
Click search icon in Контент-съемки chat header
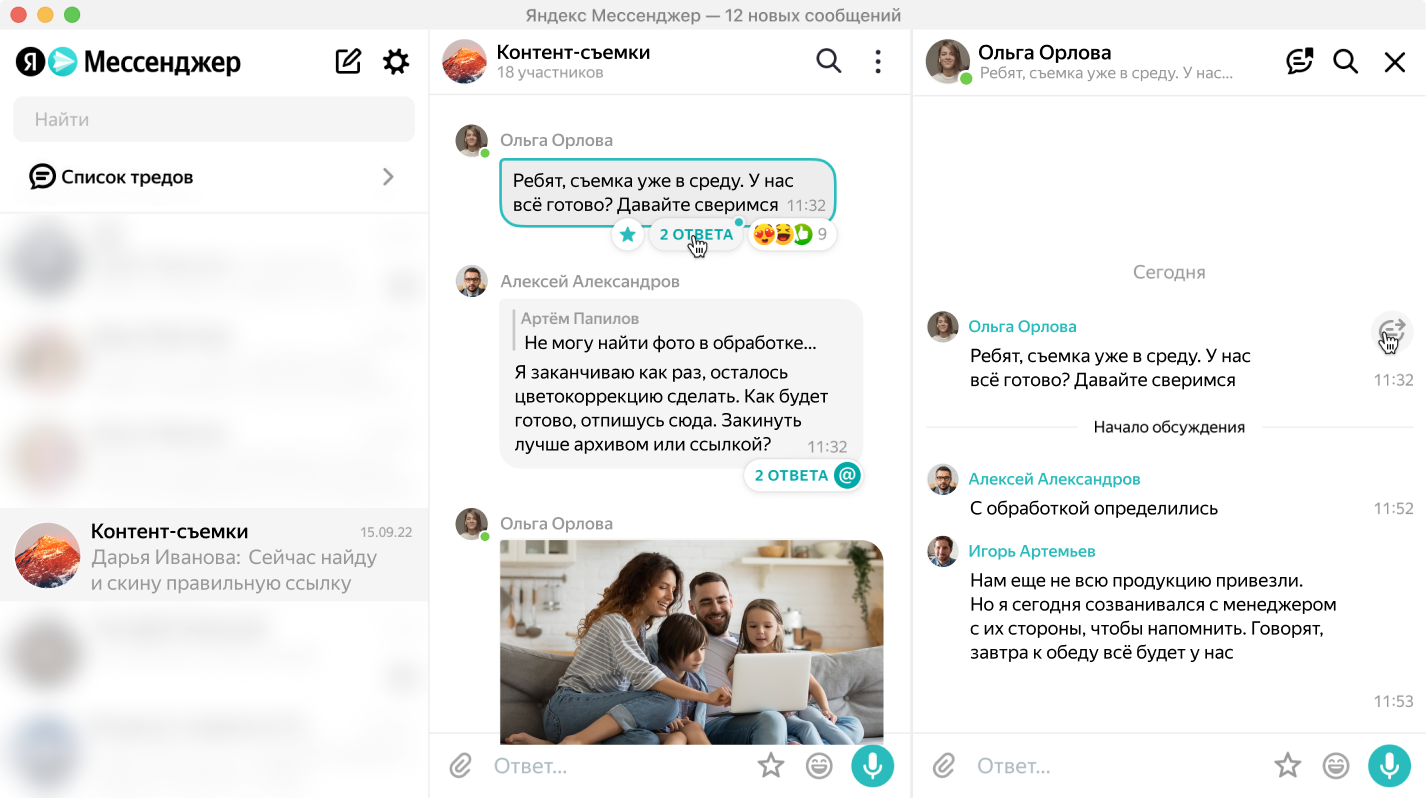pos(828,62)
